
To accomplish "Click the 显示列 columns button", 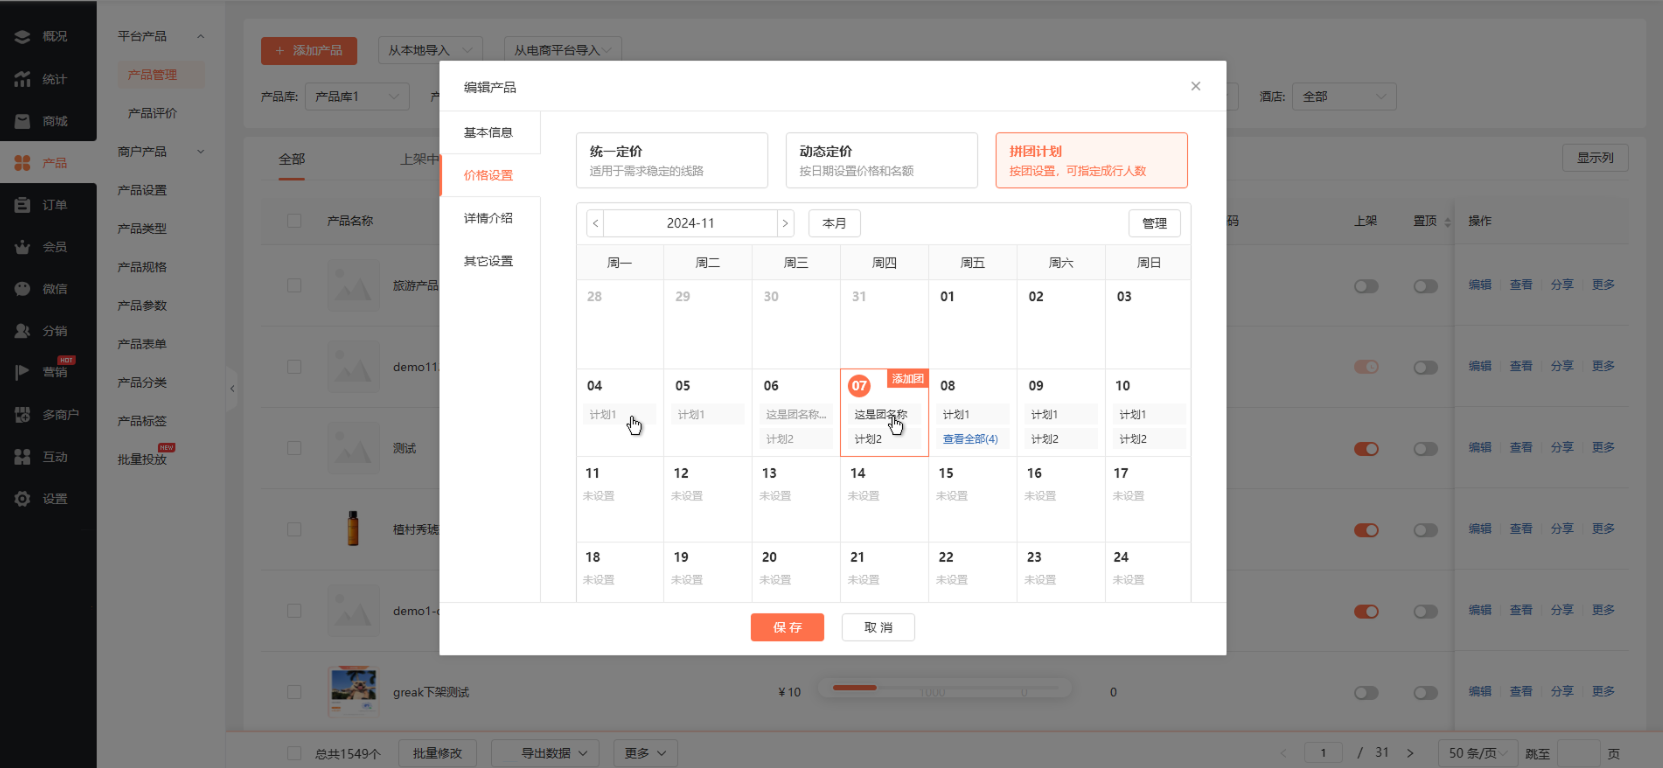I will (1595, 158).
